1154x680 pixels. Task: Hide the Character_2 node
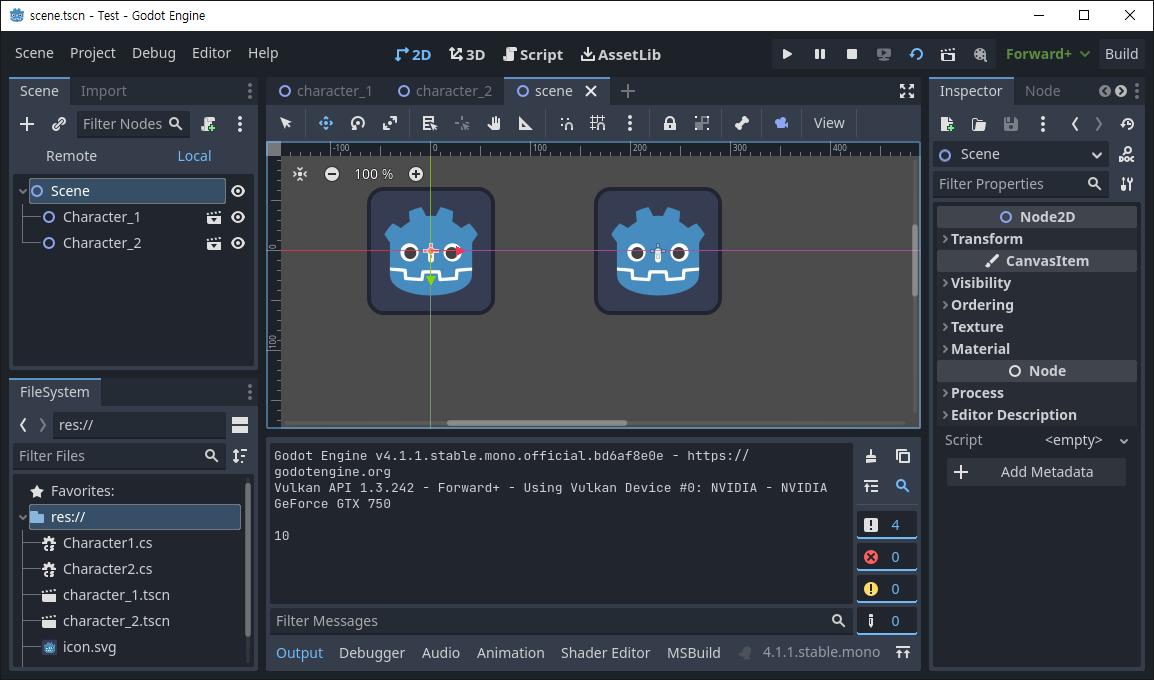tap(238, 244)
